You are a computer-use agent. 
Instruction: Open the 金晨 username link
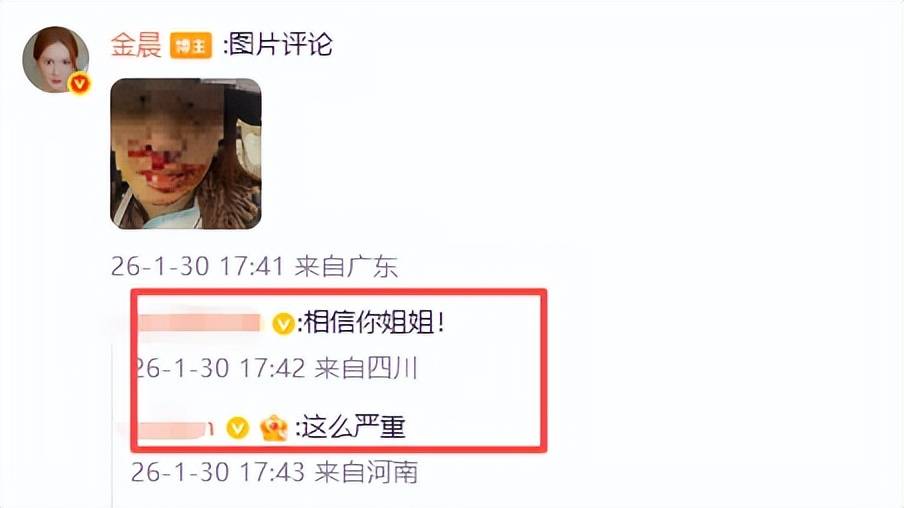135,44
